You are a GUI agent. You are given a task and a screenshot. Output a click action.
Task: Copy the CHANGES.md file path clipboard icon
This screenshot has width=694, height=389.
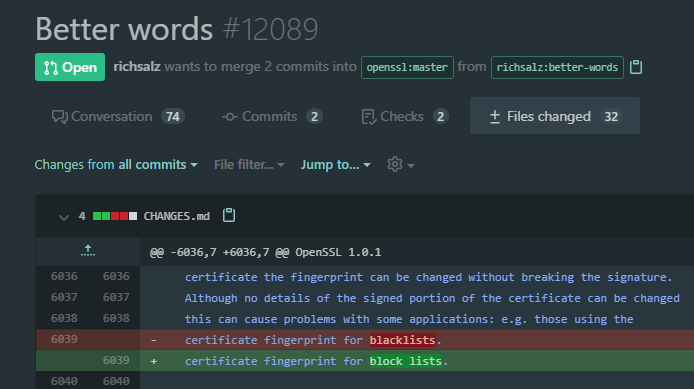point(229,215)
